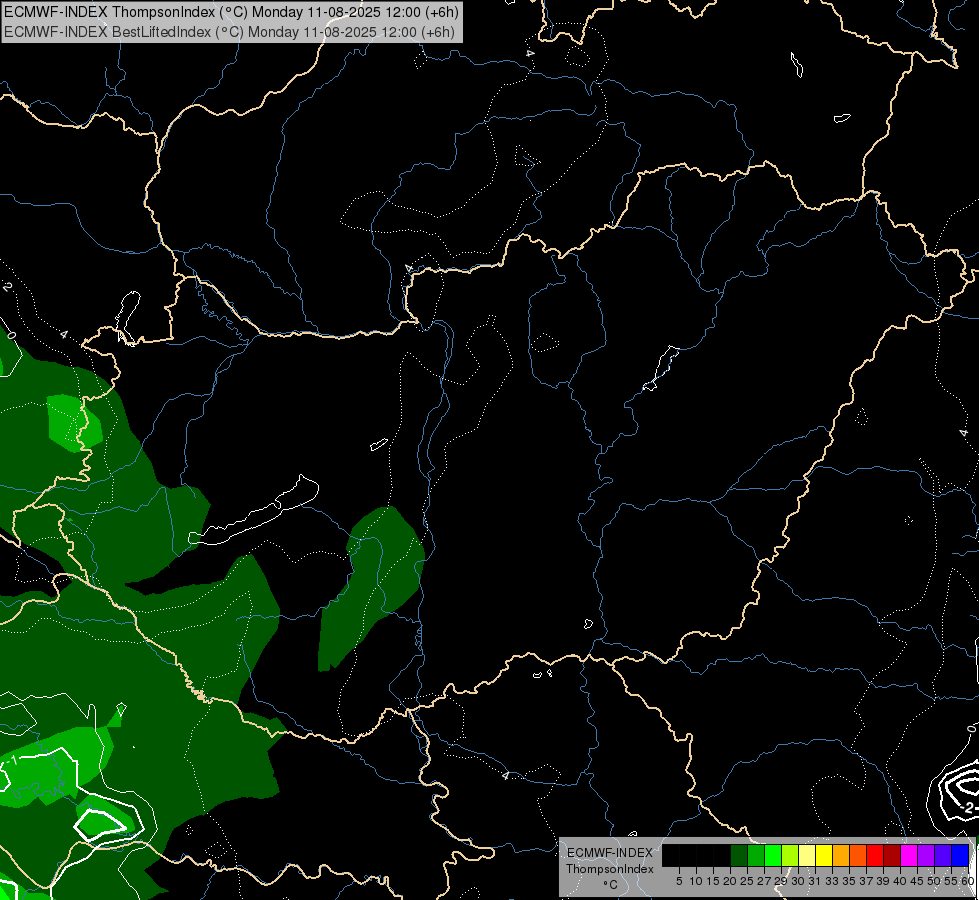Click legend tick value 29

click(781, 881)
